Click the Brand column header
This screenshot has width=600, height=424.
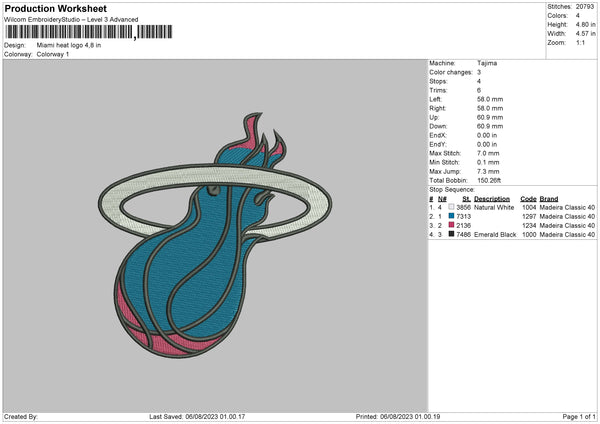551,198
